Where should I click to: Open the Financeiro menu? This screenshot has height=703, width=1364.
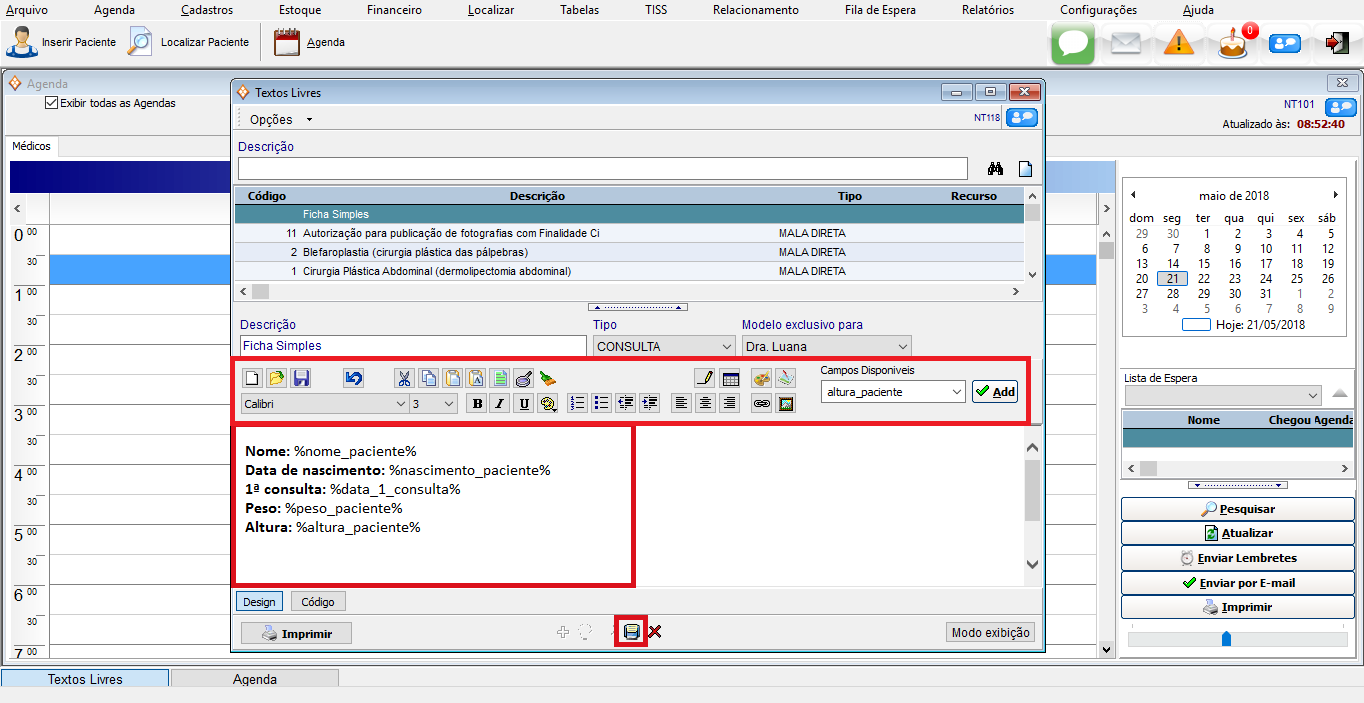(392, 10)
